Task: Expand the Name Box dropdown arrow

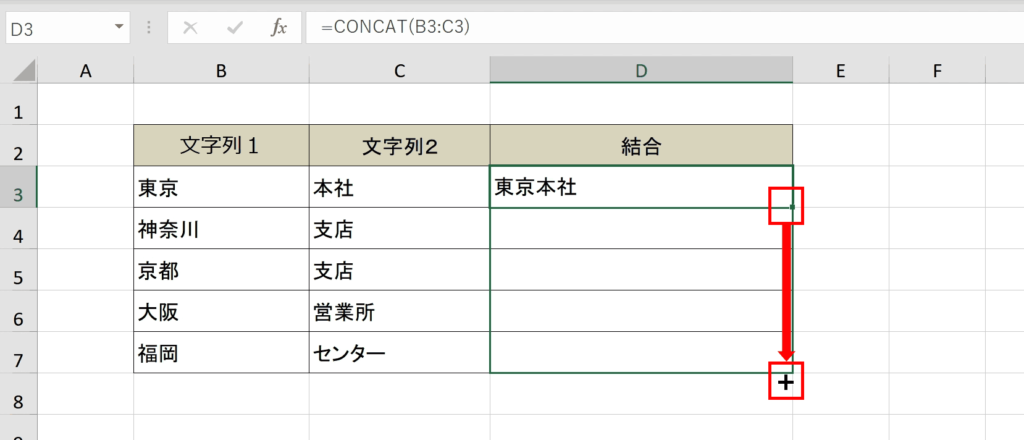Action: point(119,27)
